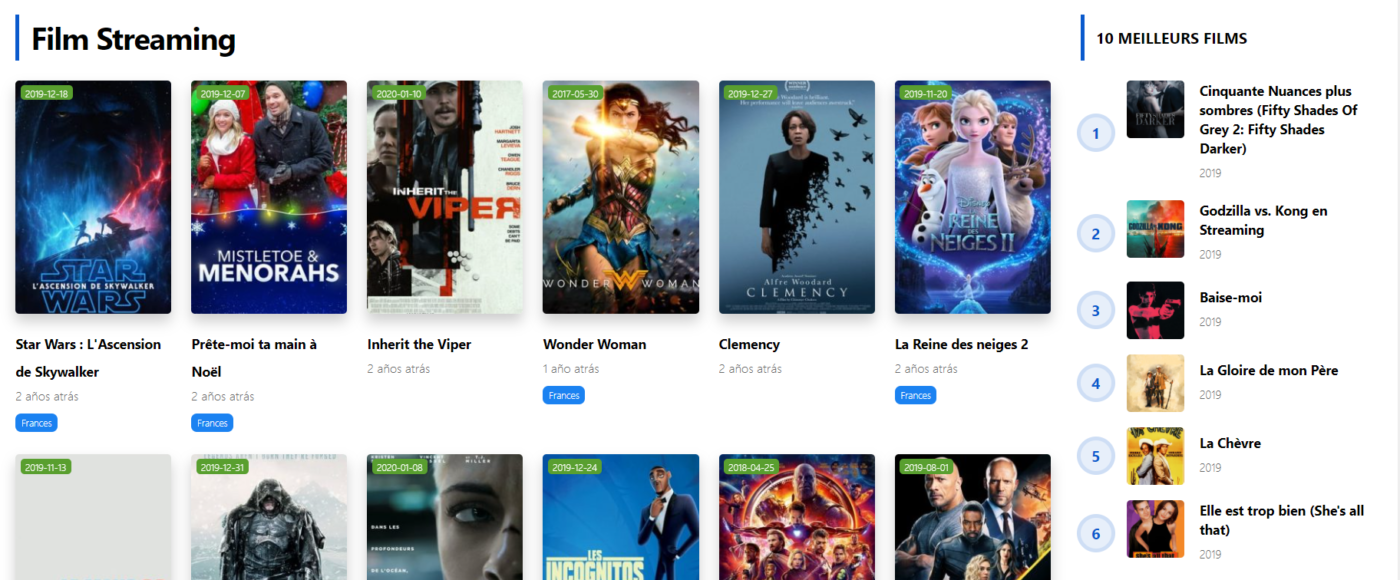Open Godzilla vs. Kong sidebar thumbnail
This screenshot has height=580, width=1400.
click(1155, 229)
